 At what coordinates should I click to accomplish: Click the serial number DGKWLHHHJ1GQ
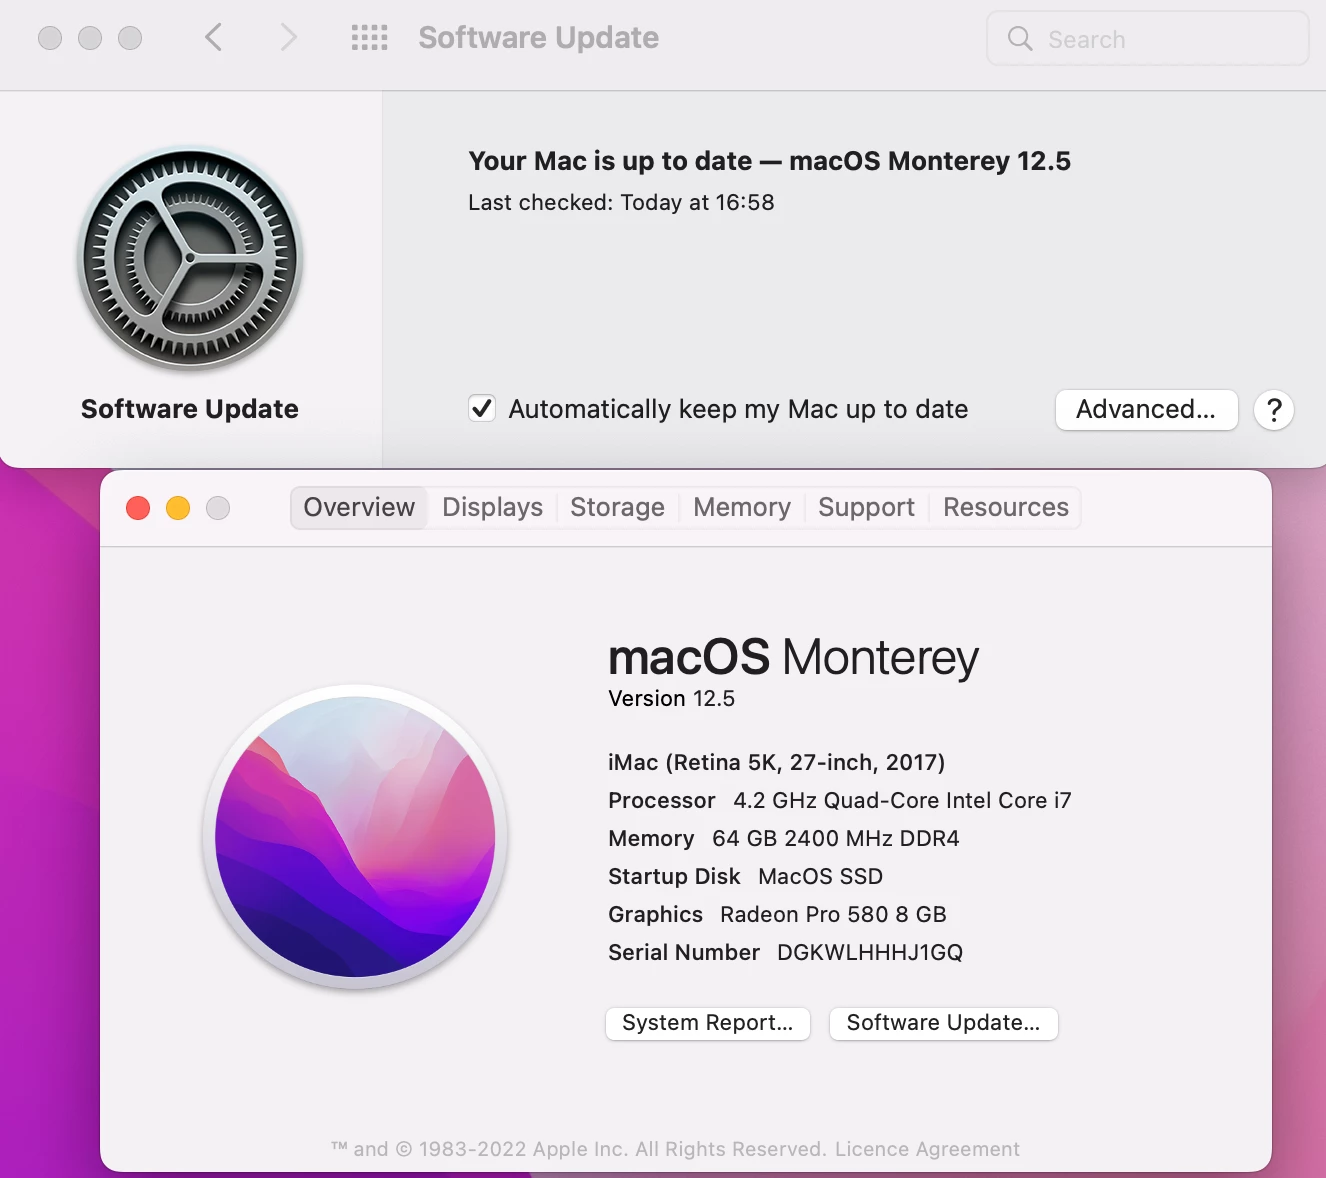870,952
